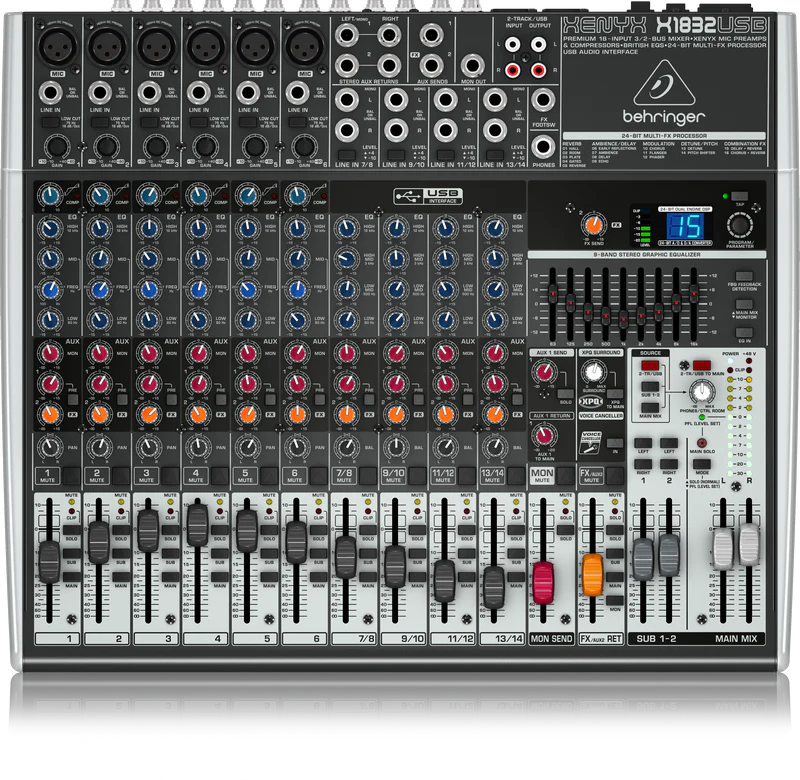Screen dimensions: 800x780
Task: Click the 63 Hz graphic EQ slider
Action: [553, 294]
